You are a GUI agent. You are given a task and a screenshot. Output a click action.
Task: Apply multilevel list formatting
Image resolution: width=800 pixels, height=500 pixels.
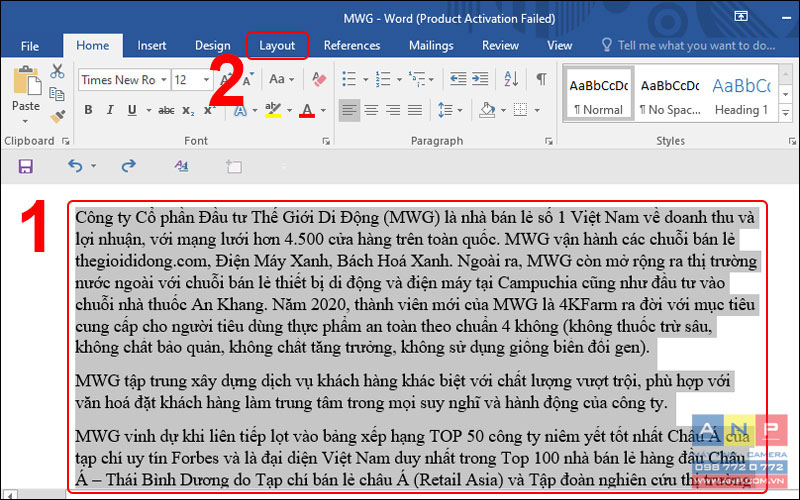(x=417, y=79)
